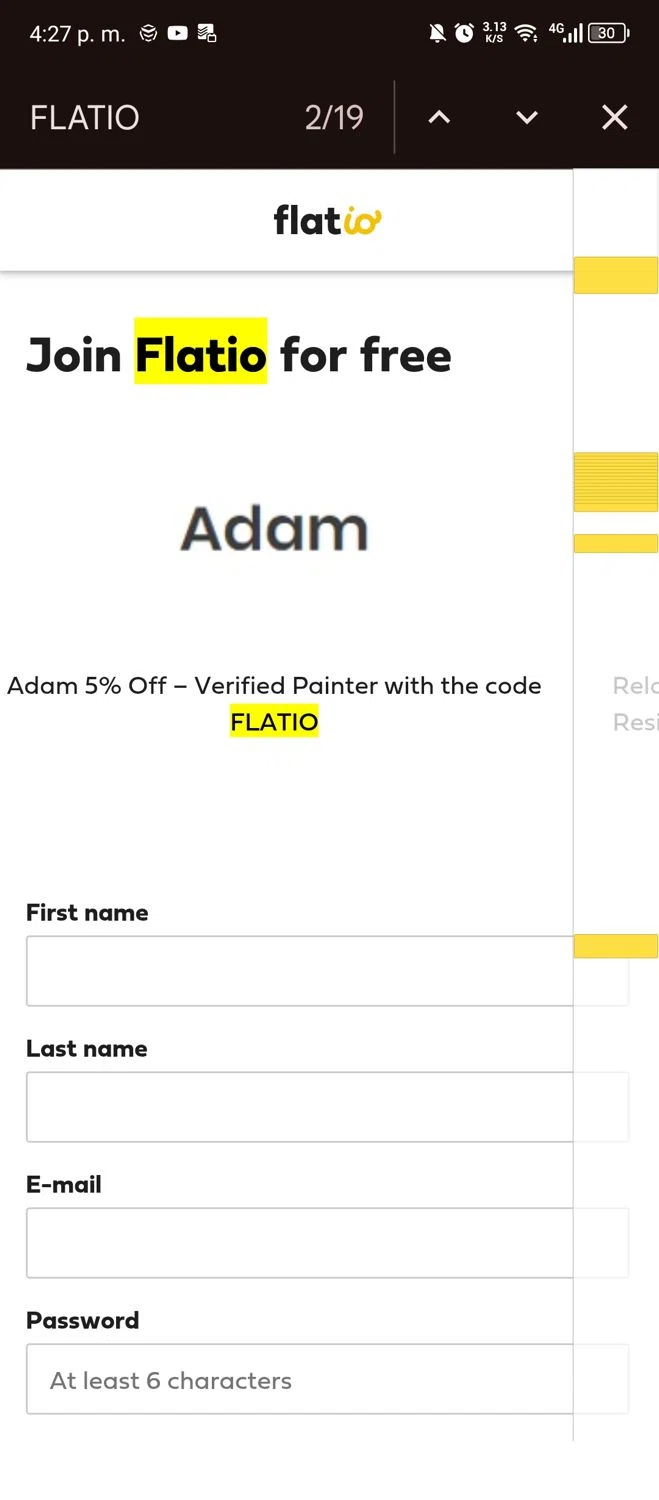
Task: Focus the E-mail field
Action: click(x=327, y=1243)
